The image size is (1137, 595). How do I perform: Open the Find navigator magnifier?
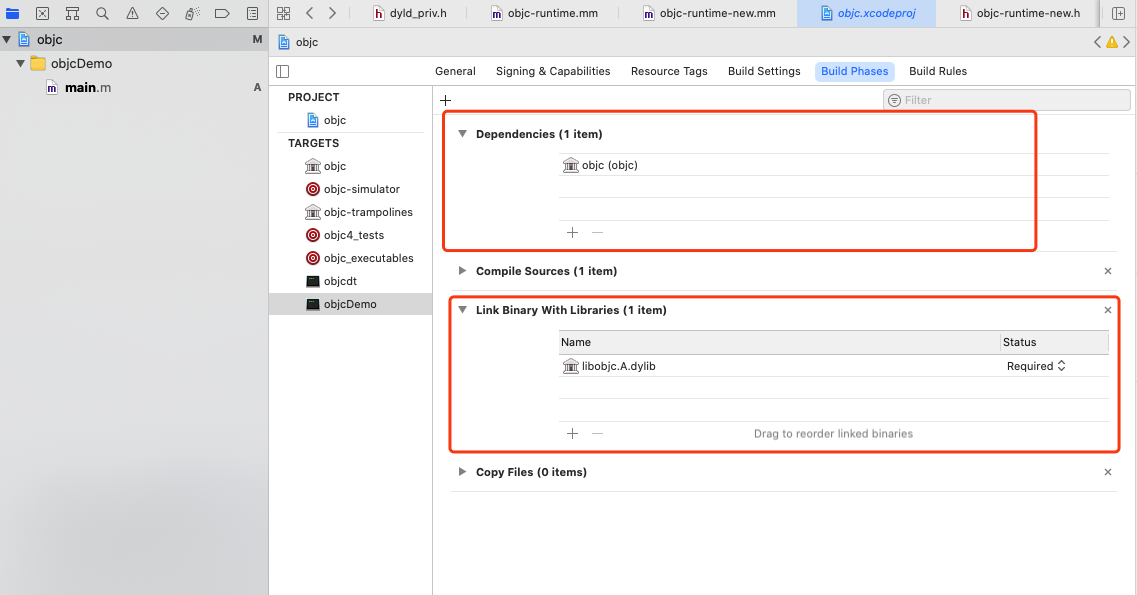[x=102, y=13]
